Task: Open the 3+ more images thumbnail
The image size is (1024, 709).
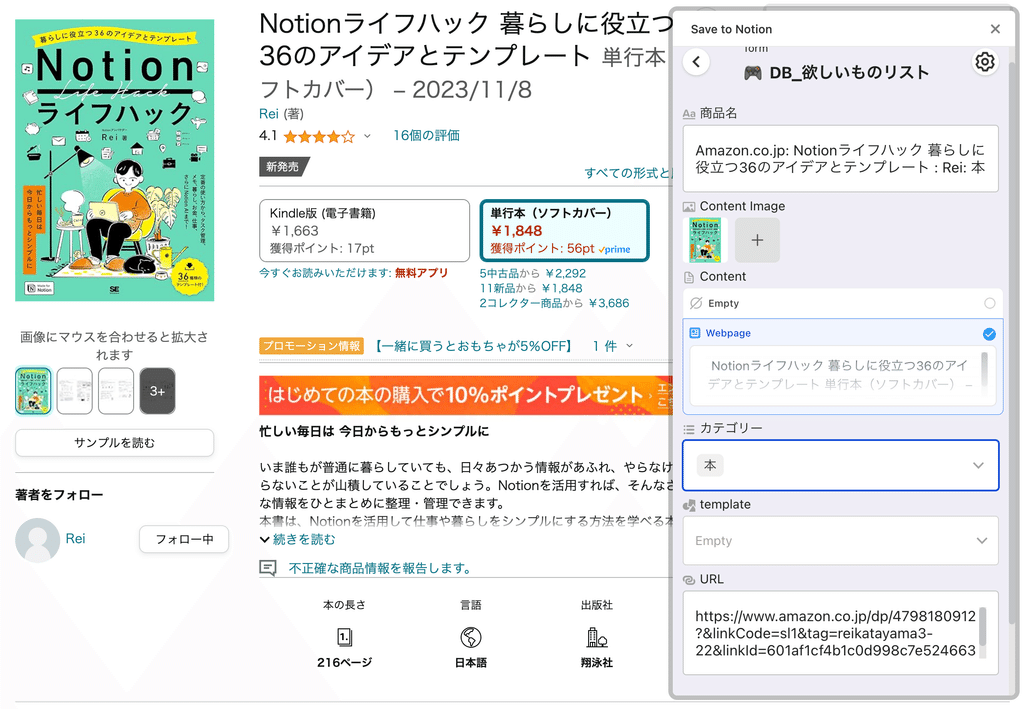Action: 157,390
